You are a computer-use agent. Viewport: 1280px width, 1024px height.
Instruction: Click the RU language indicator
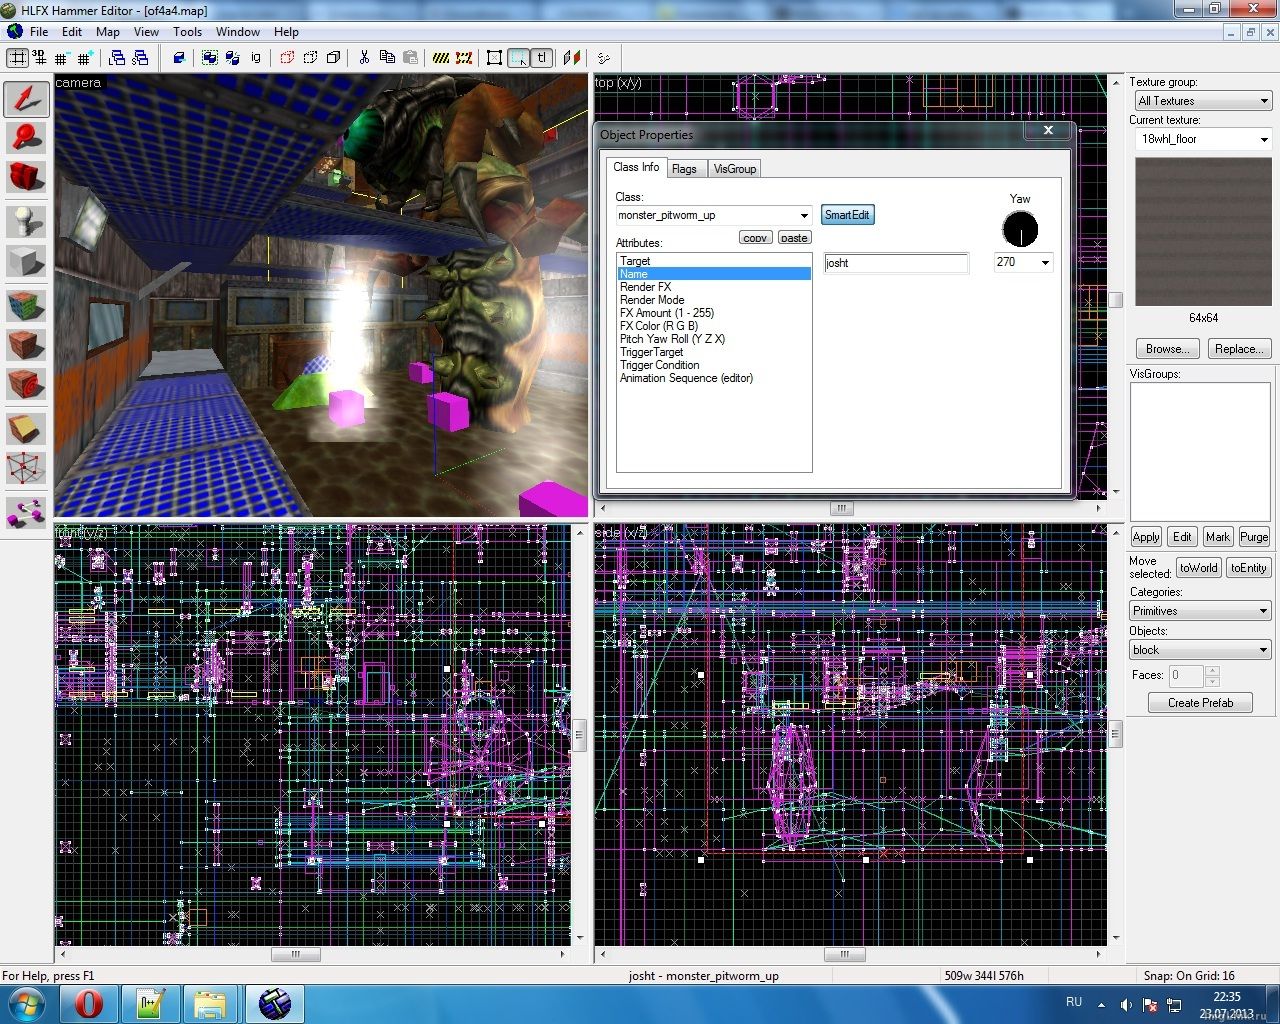click(1074, 1001)
